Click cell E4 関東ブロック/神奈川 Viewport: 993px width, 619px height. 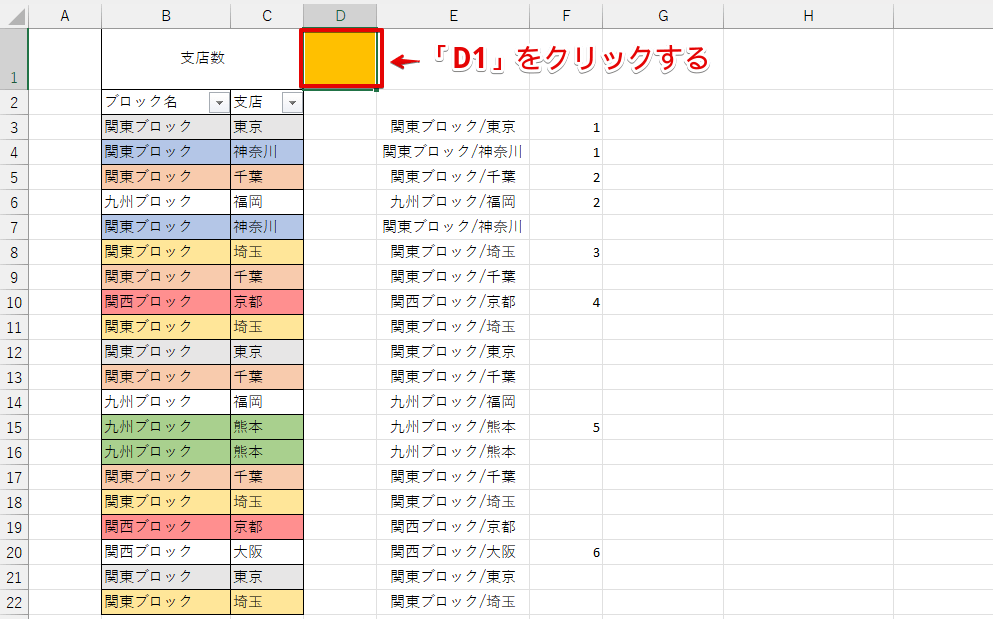click(x=453, y=152)
